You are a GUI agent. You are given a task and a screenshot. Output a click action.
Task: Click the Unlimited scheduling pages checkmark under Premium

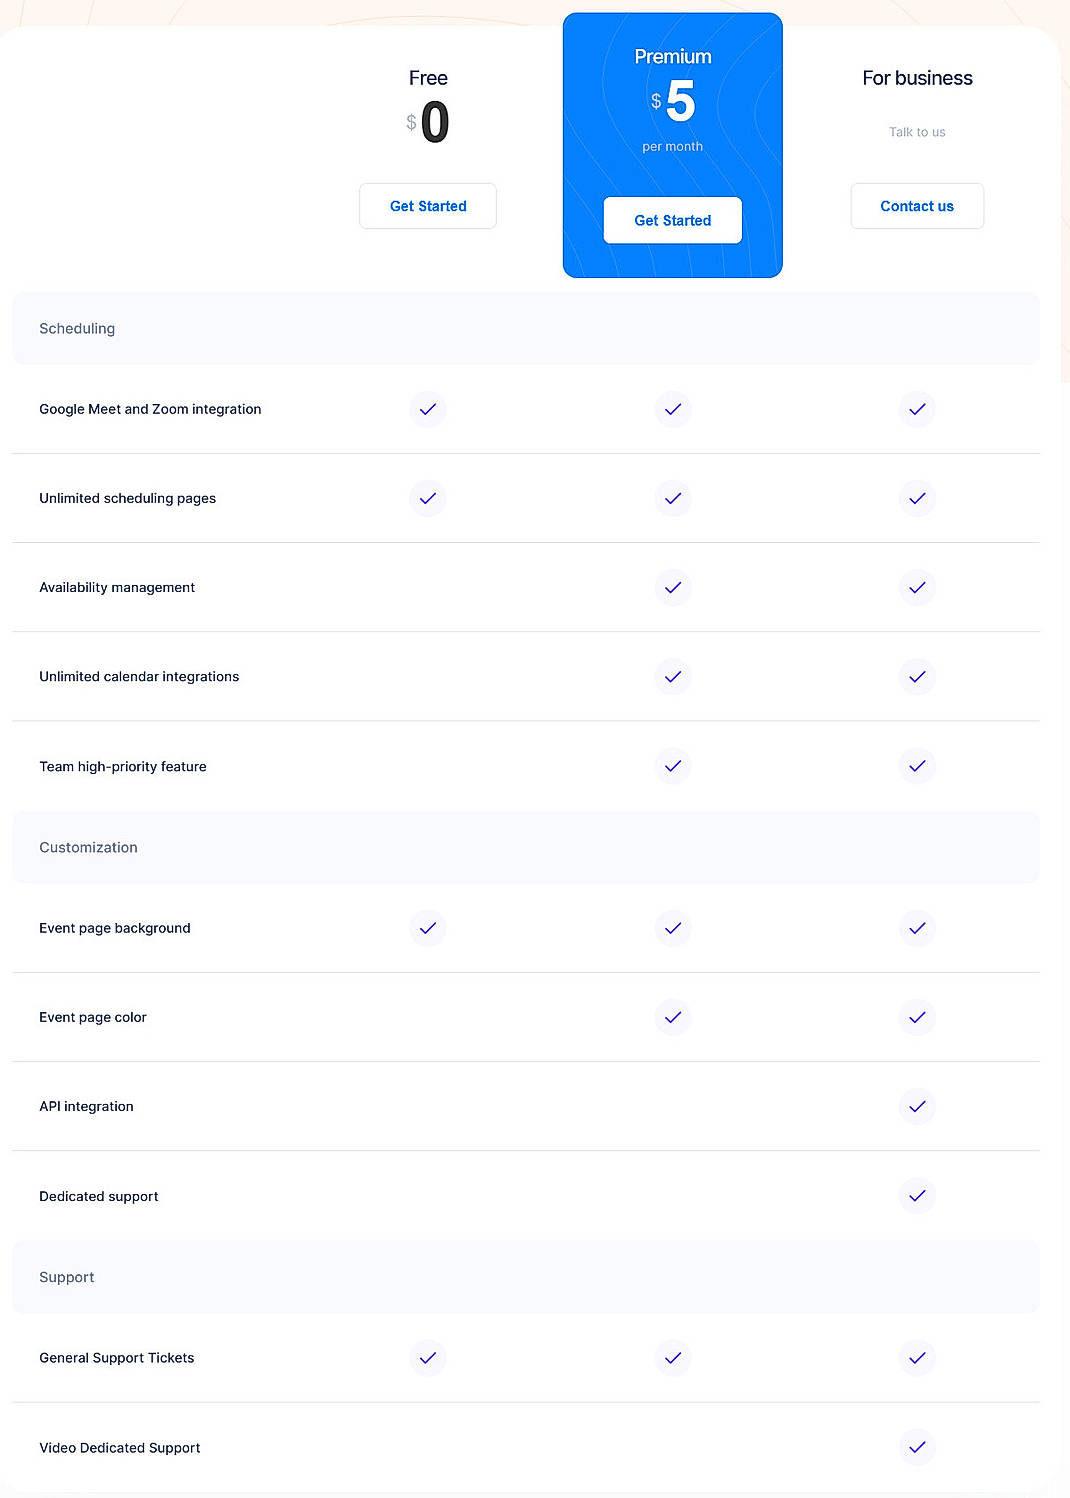tap(672, 498)
